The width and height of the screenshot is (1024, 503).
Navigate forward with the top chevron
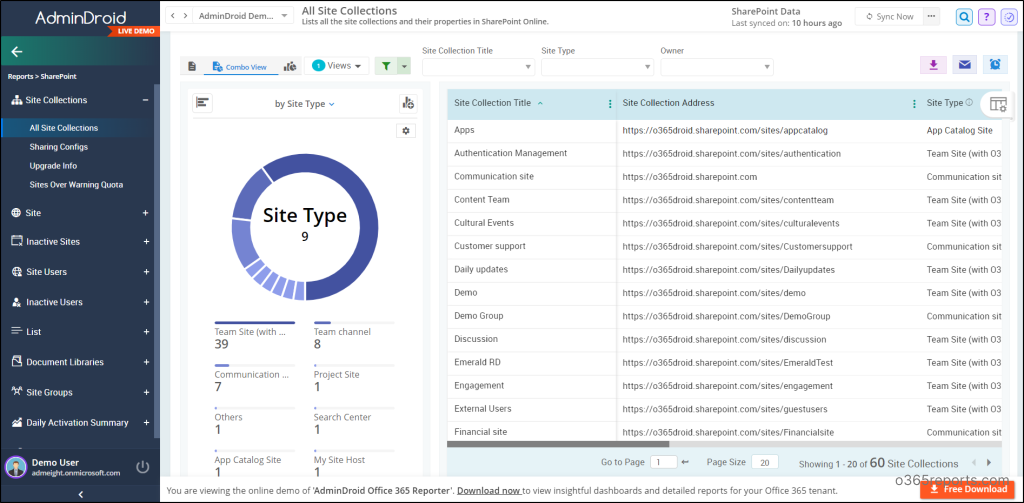(x=185, y=16)
